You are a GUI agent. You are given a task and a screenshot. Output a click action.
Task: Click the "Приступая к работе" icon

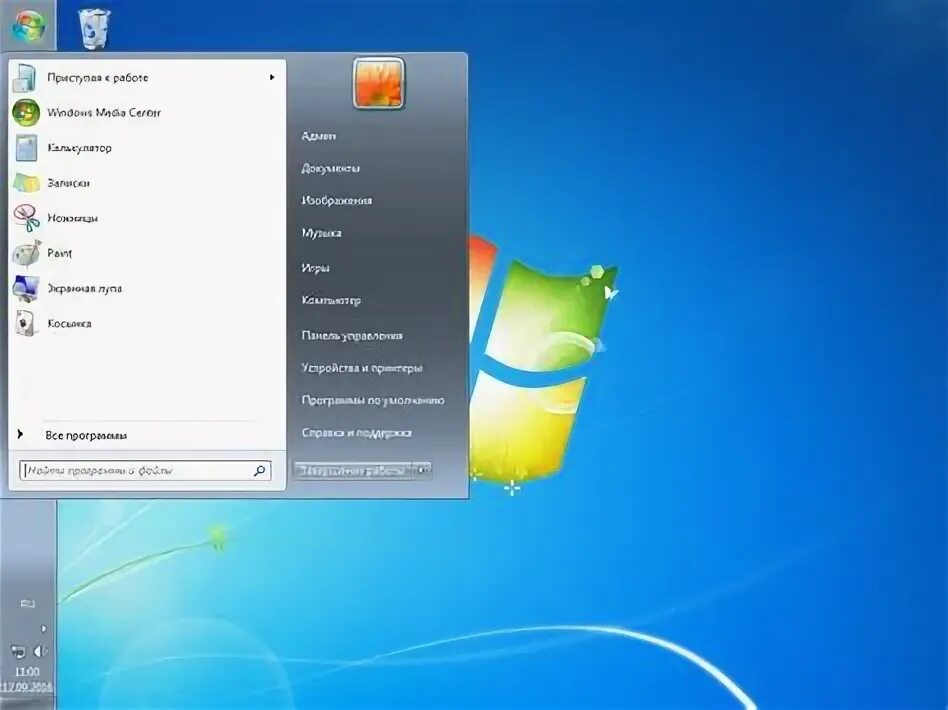click(x=26, y=78)
